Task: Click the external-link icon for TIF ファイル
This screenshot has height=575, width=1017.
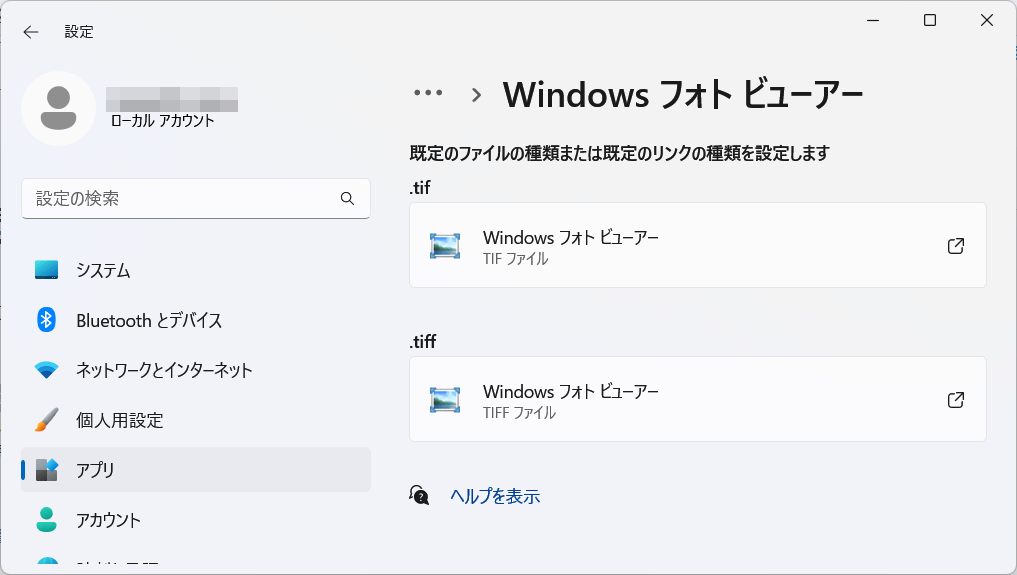Action: [956, 246]
